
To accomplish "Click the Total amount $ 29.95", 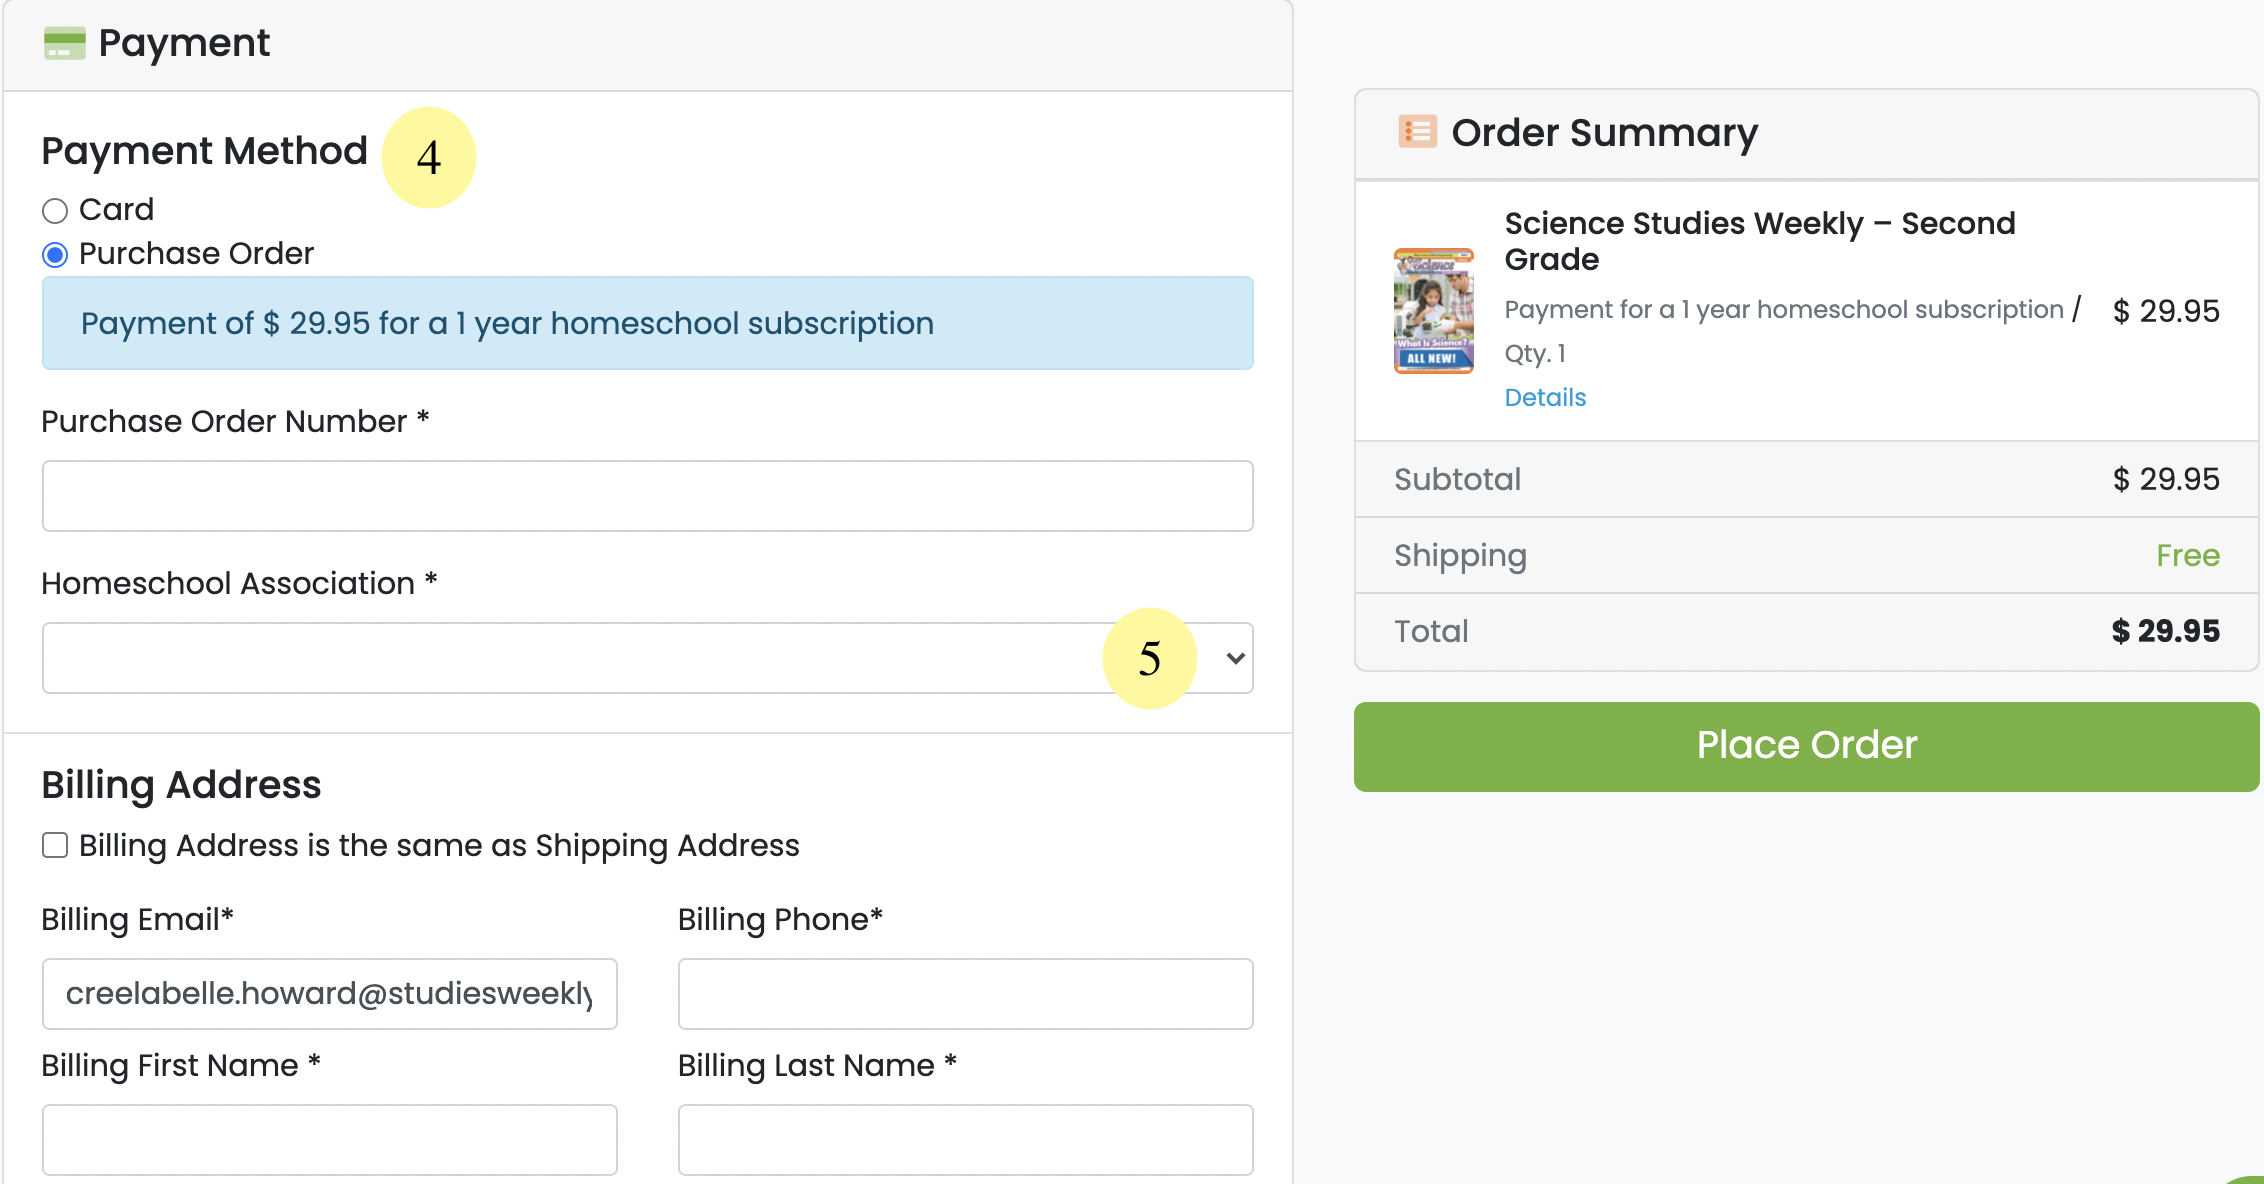I will click(x=2165, y=631).
